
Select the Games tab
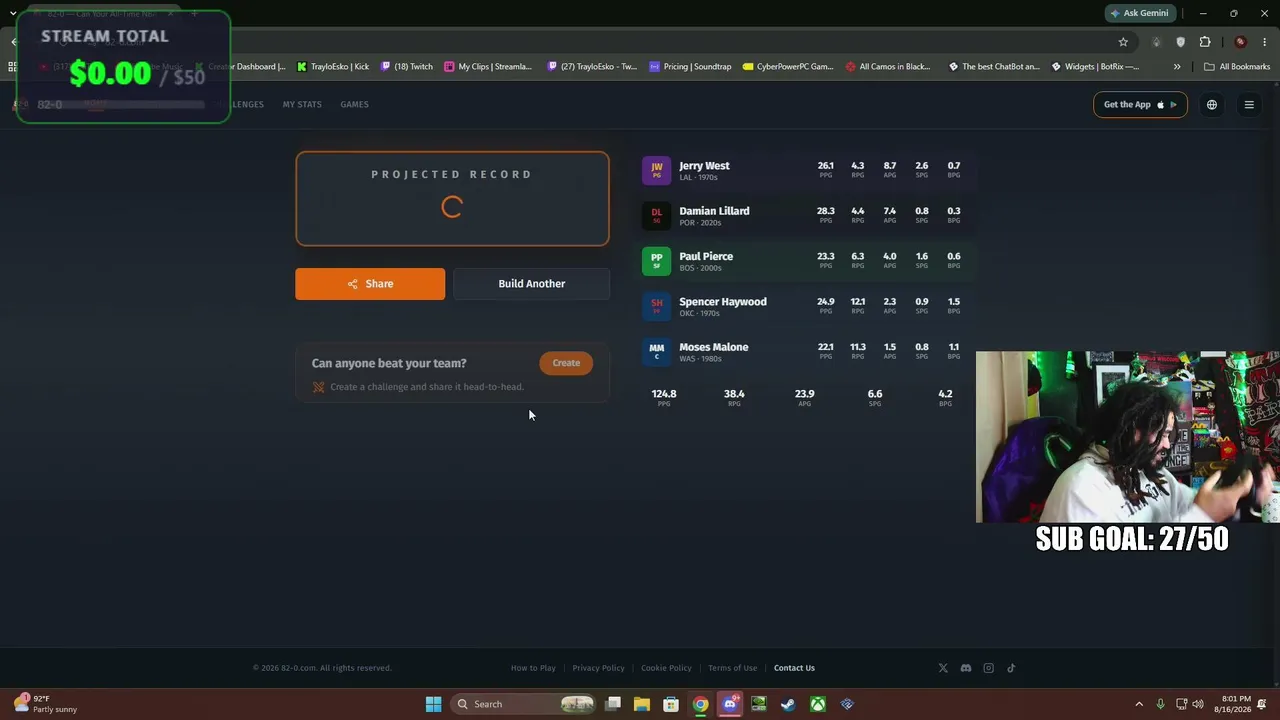point(354,105)
